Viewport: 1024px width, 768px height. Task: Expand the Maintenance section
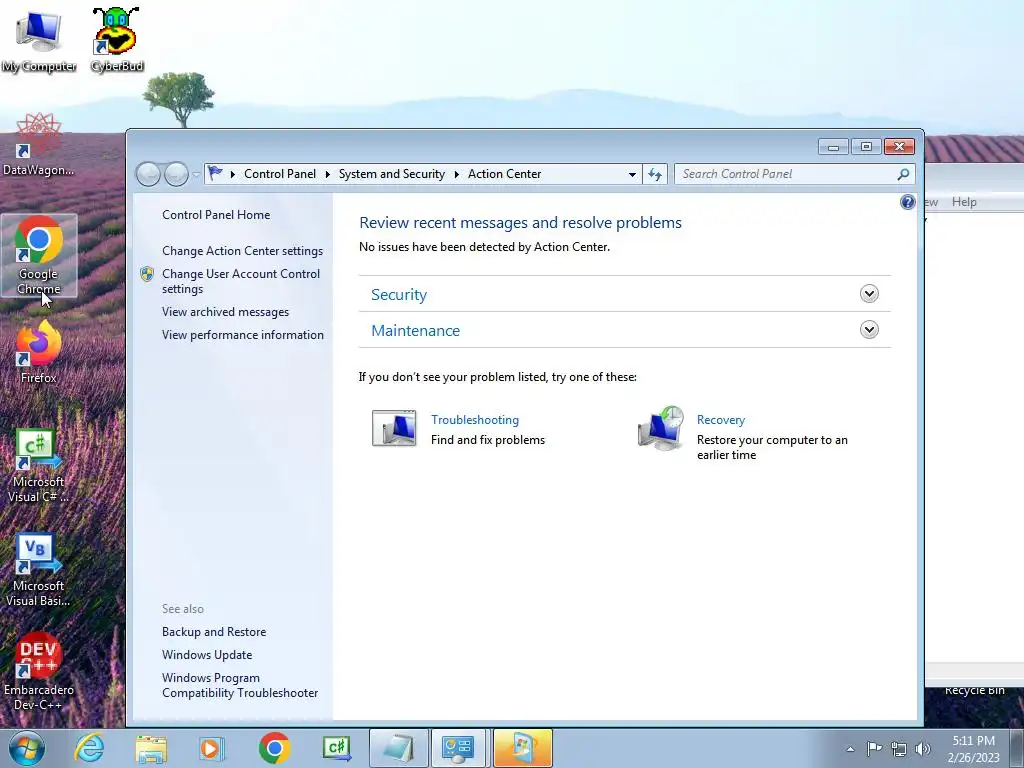[x=869, y=330]
